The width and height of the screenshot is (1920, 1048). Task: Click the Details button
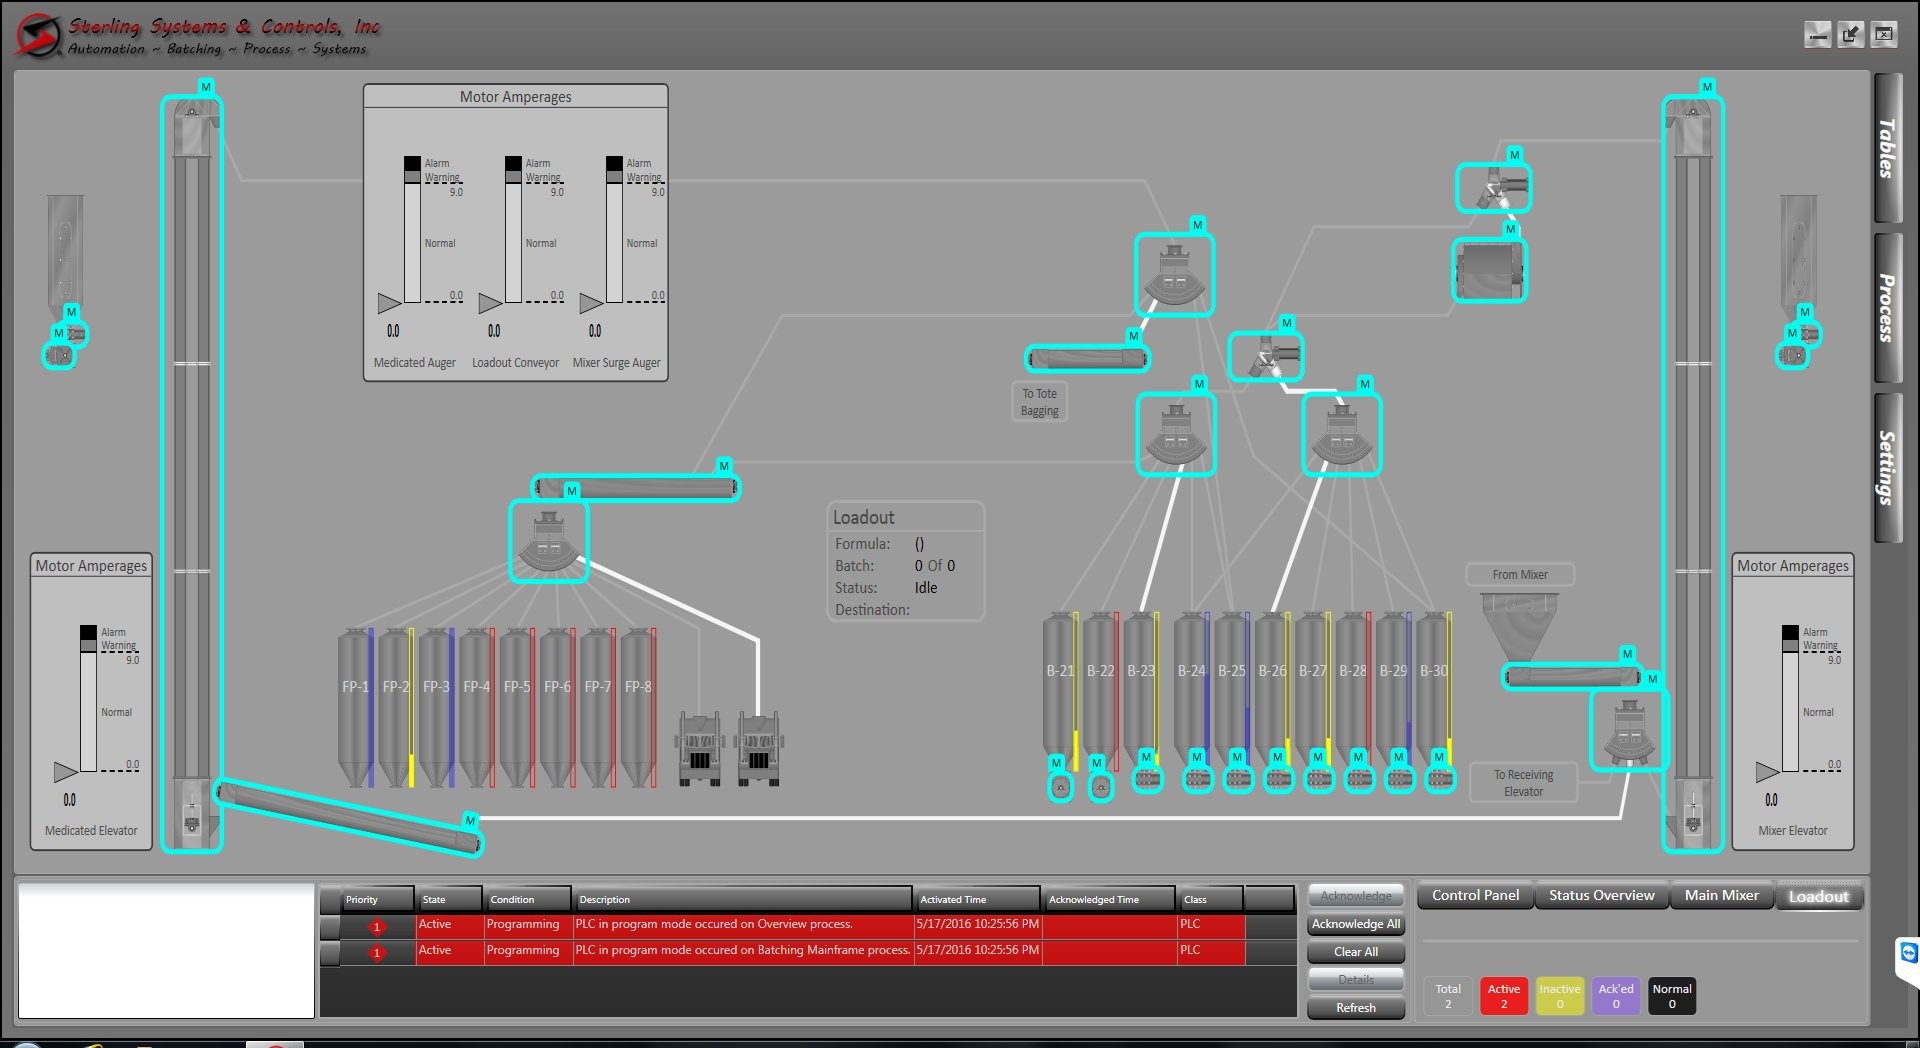click(1355, 980)
